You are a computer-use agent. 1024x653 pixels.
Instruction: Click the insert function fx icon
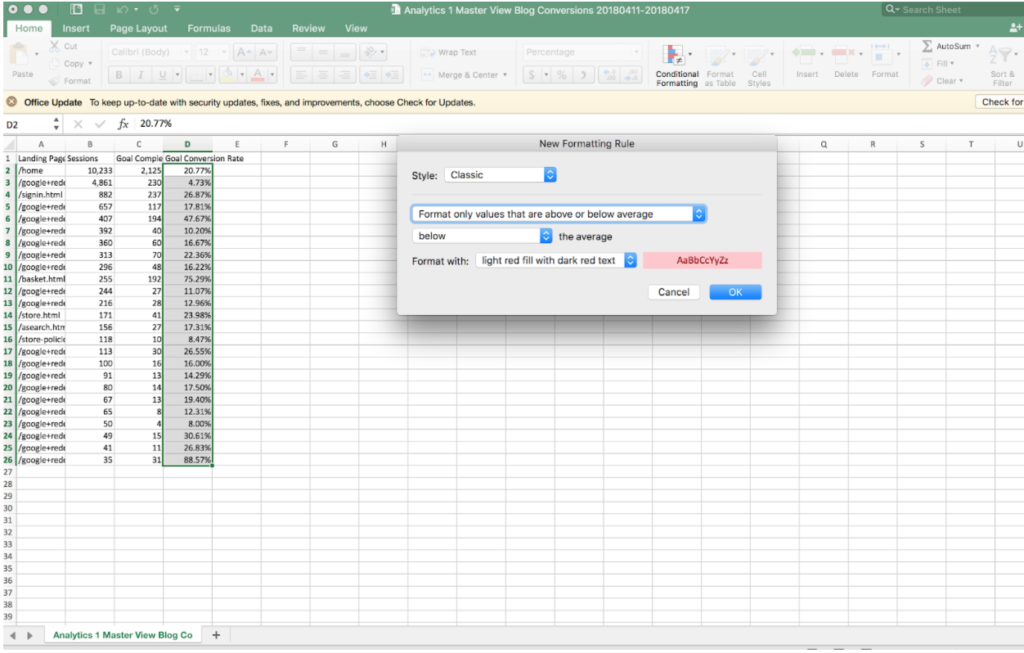click(x=123, y=124)
